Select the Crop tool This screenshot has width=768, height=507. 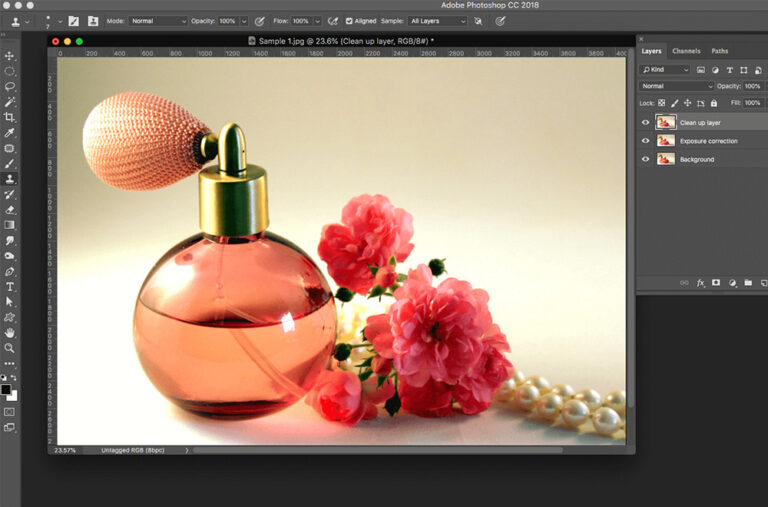[10, 118]
